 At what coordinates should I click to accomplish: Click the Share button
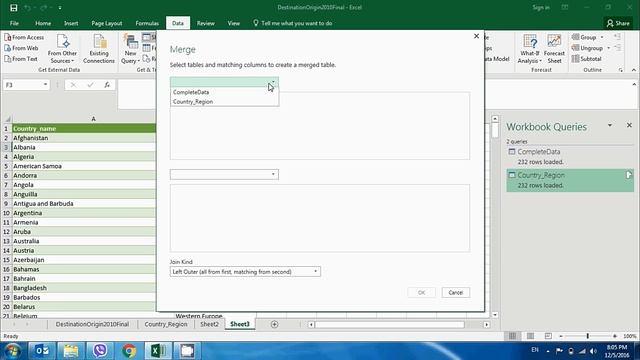point(618,23)
